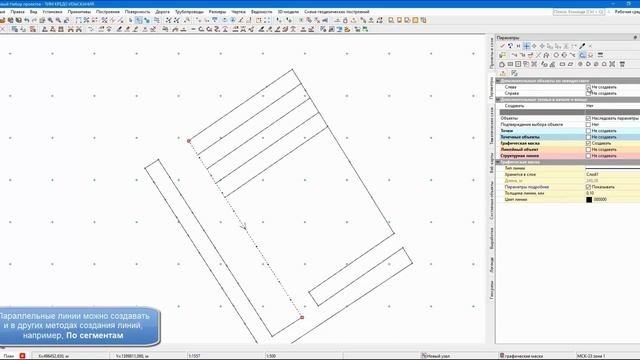640x360 pixels.
Task: Open the Тип линии dropdown
Action: (x=612, y=168)
